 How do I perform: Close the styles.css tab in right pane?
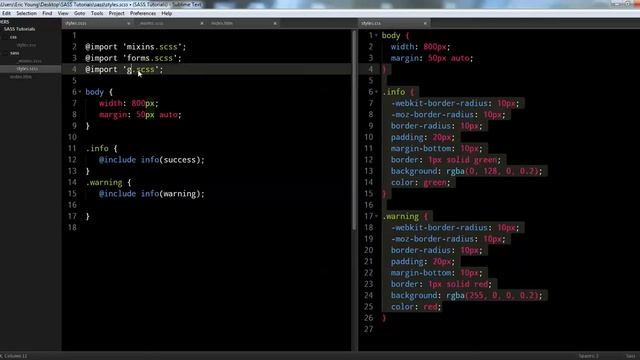coord(425,23)
